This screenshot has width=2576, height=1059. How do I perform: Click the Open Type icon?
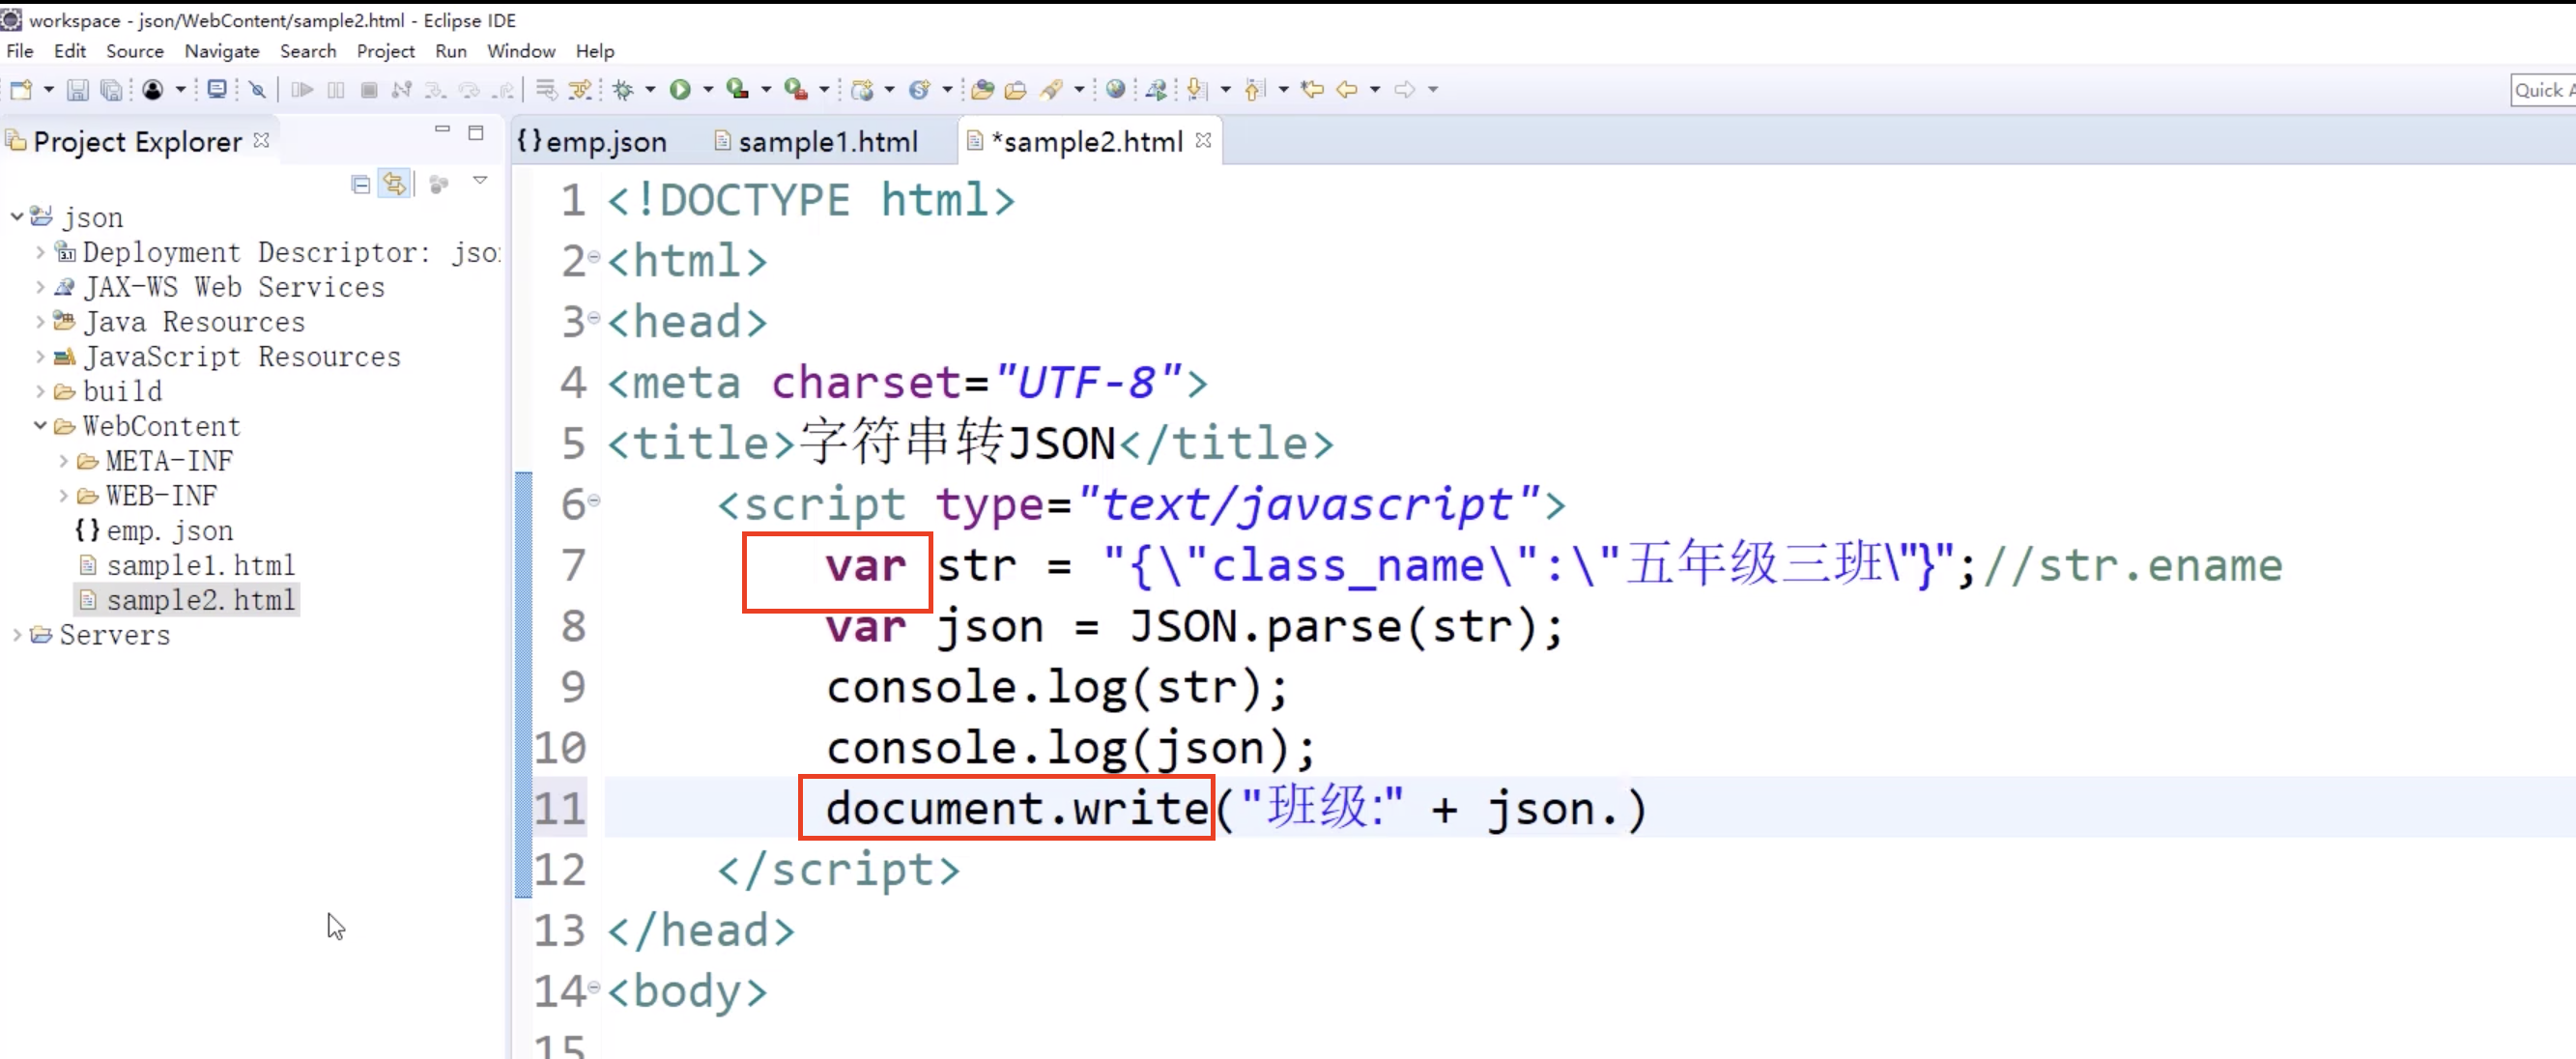[983, 90]
